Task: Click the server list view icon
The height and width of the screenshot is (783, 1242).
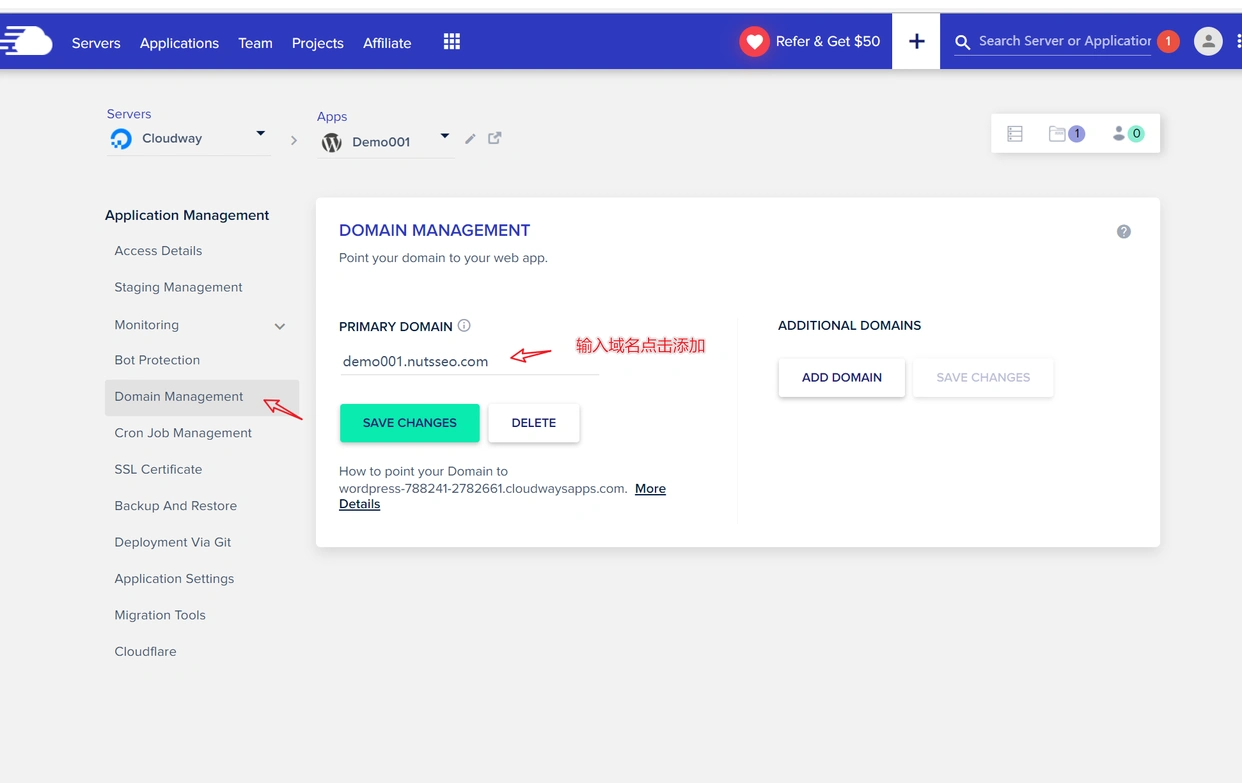Action: tap(1015, 134)
